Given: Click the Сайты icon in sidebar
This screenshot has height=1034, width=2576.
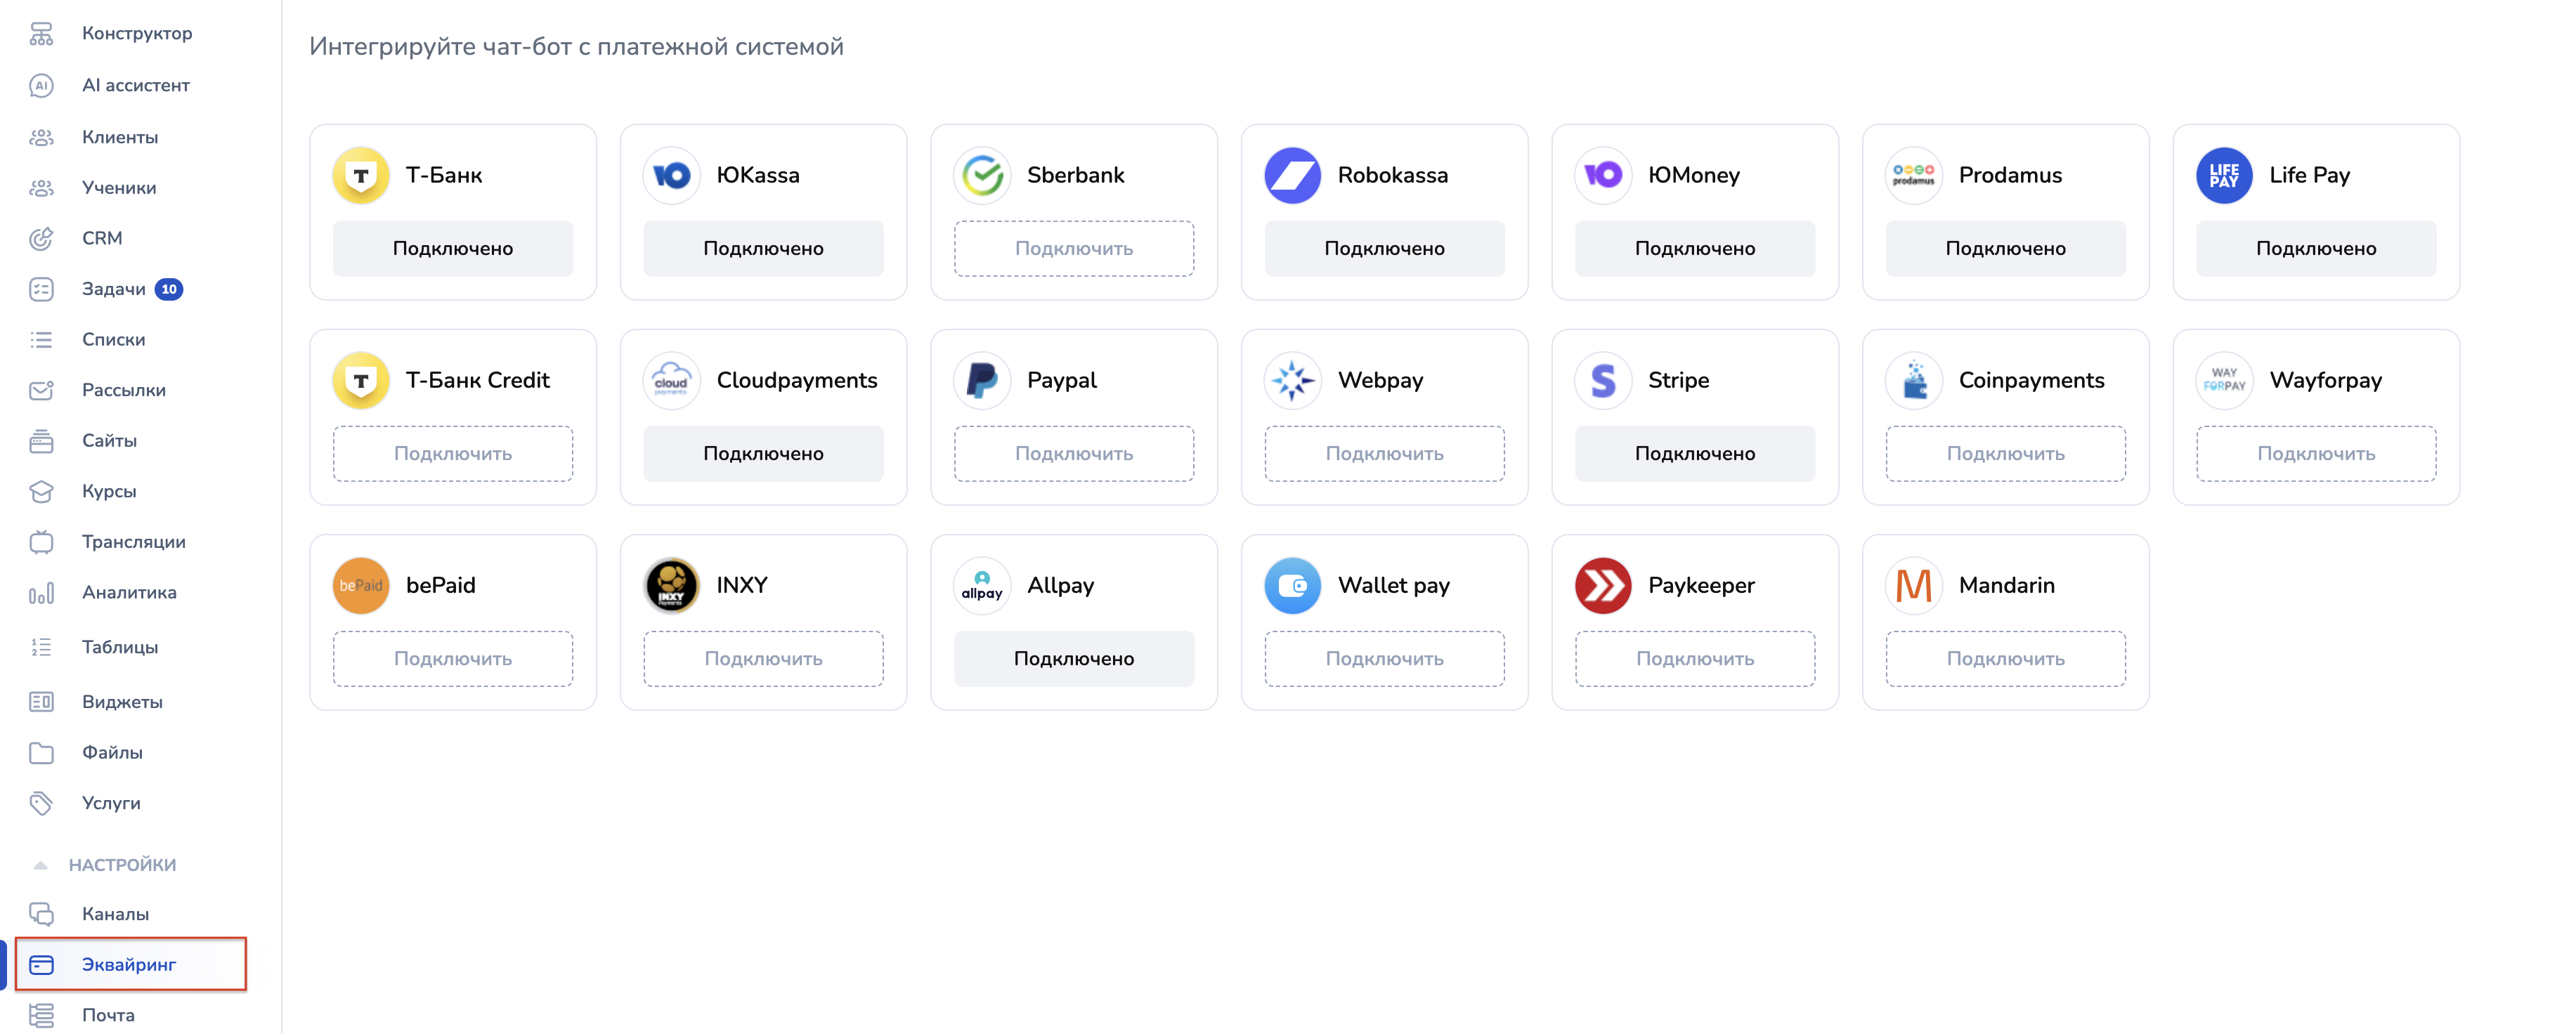Looking at the screenshot, I should pyautogui.click(x=41, y=441).
